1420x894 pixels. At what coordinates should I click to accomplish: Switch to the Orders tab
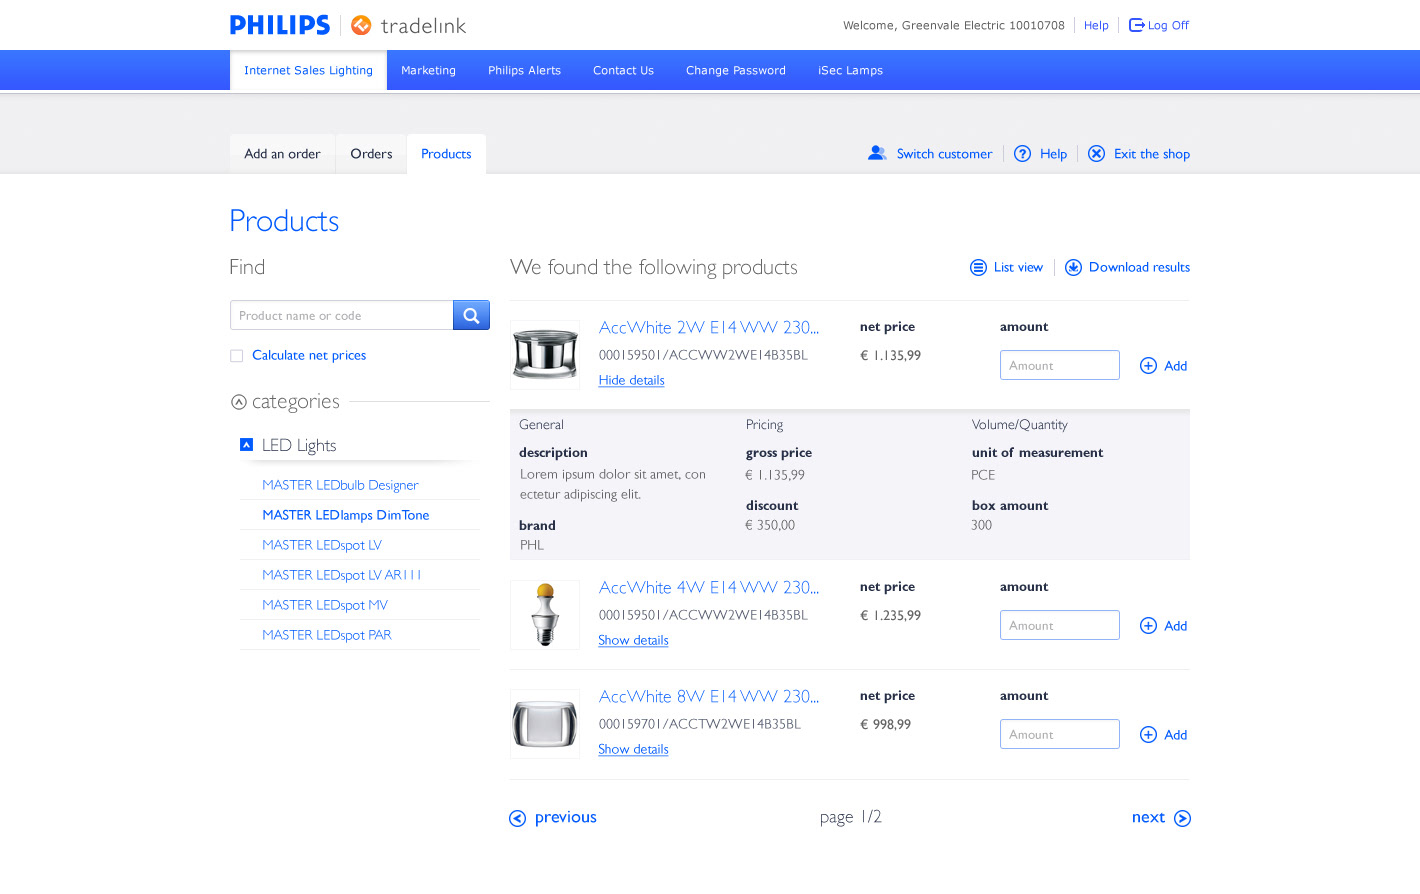click(371, 154)
